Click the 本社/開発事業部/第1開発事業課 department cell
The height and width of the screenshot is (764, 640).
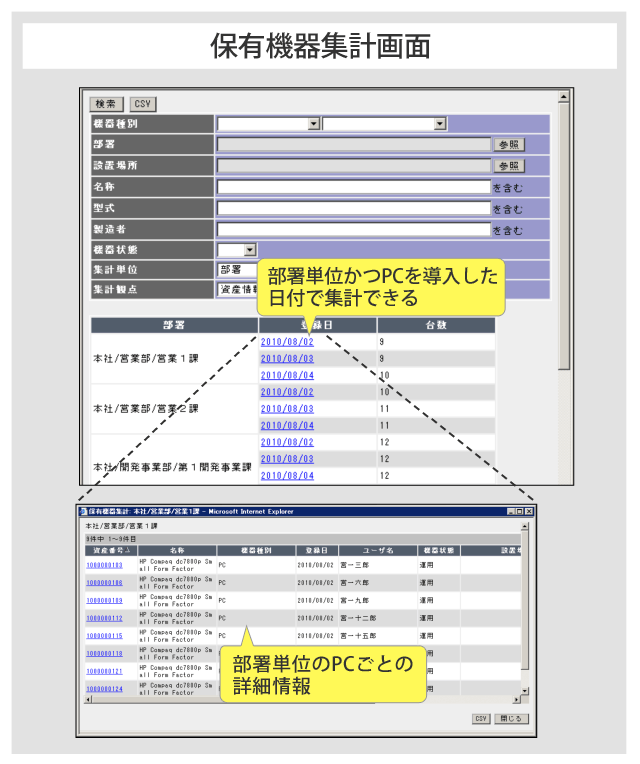pyautogui.click(x=174, y=459)
